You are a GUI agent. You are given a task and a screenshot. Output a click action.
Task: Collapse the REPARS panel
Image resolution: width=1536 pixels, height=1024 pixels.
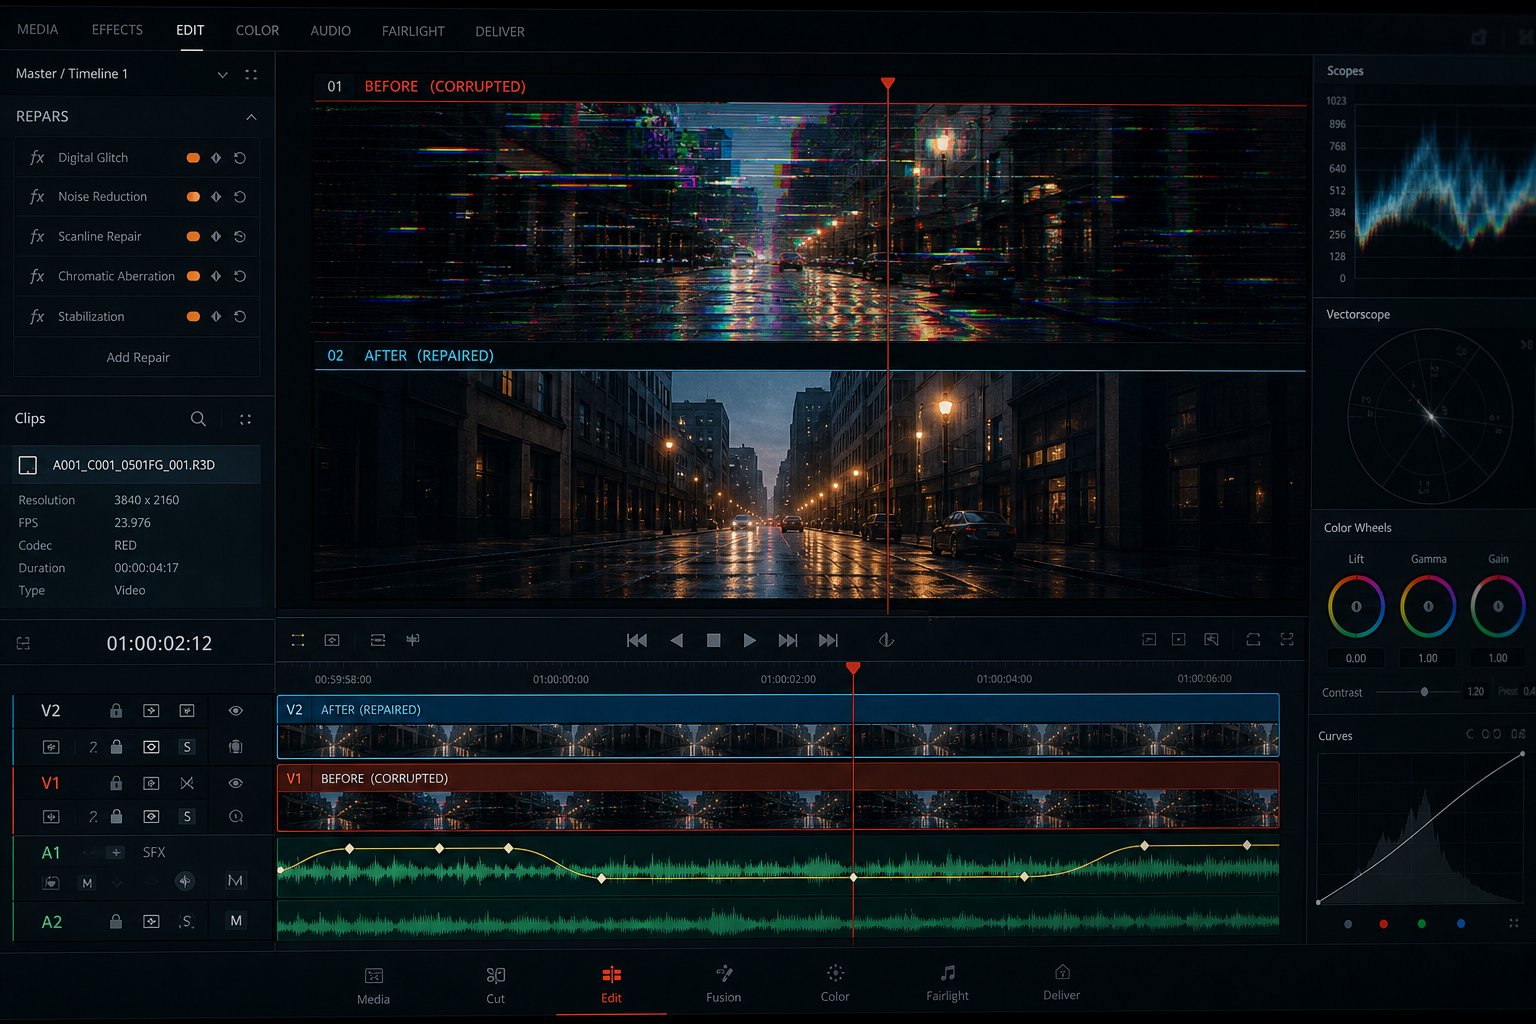coord(251,117)
